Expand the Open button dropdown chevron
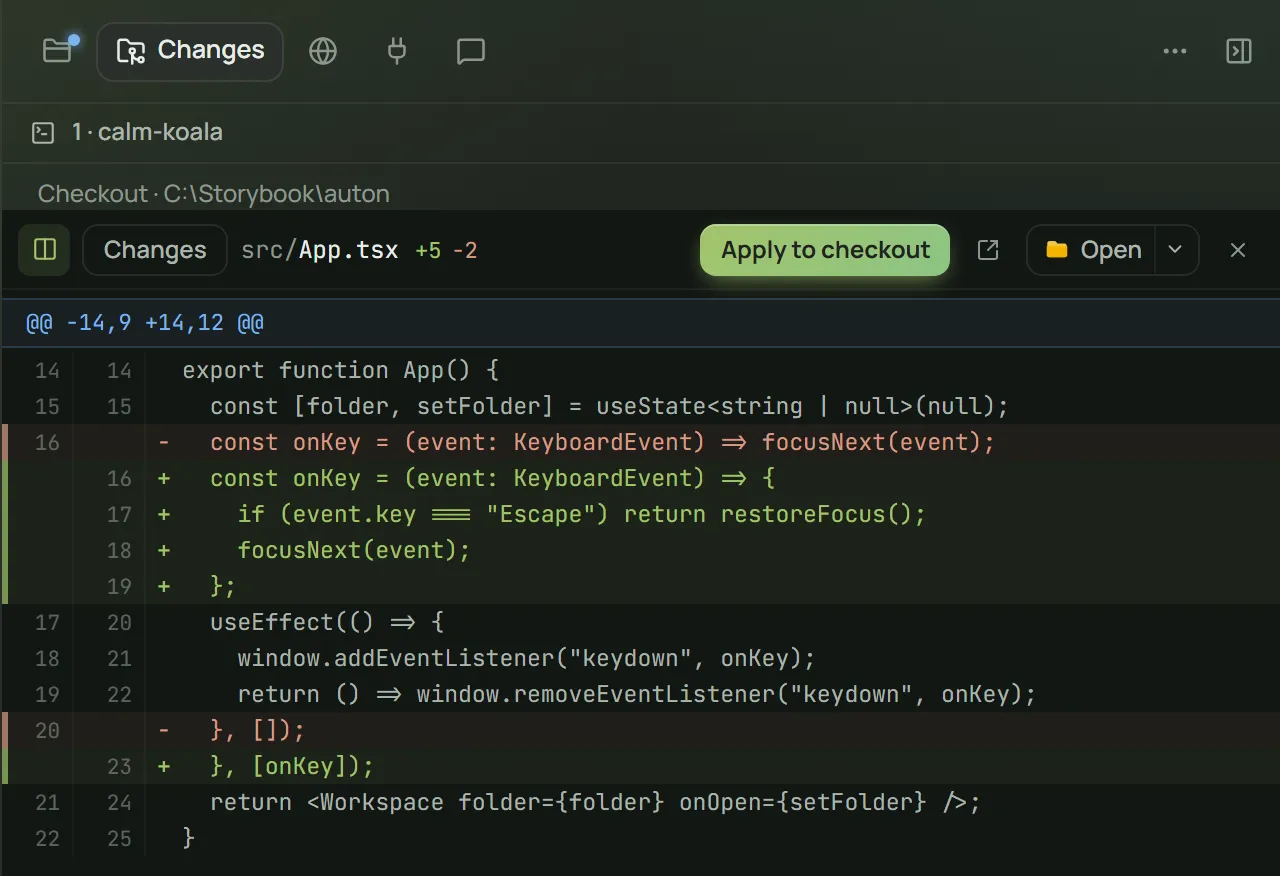The width and height of the screenshot is (1280, 876). click(1176, 250)
